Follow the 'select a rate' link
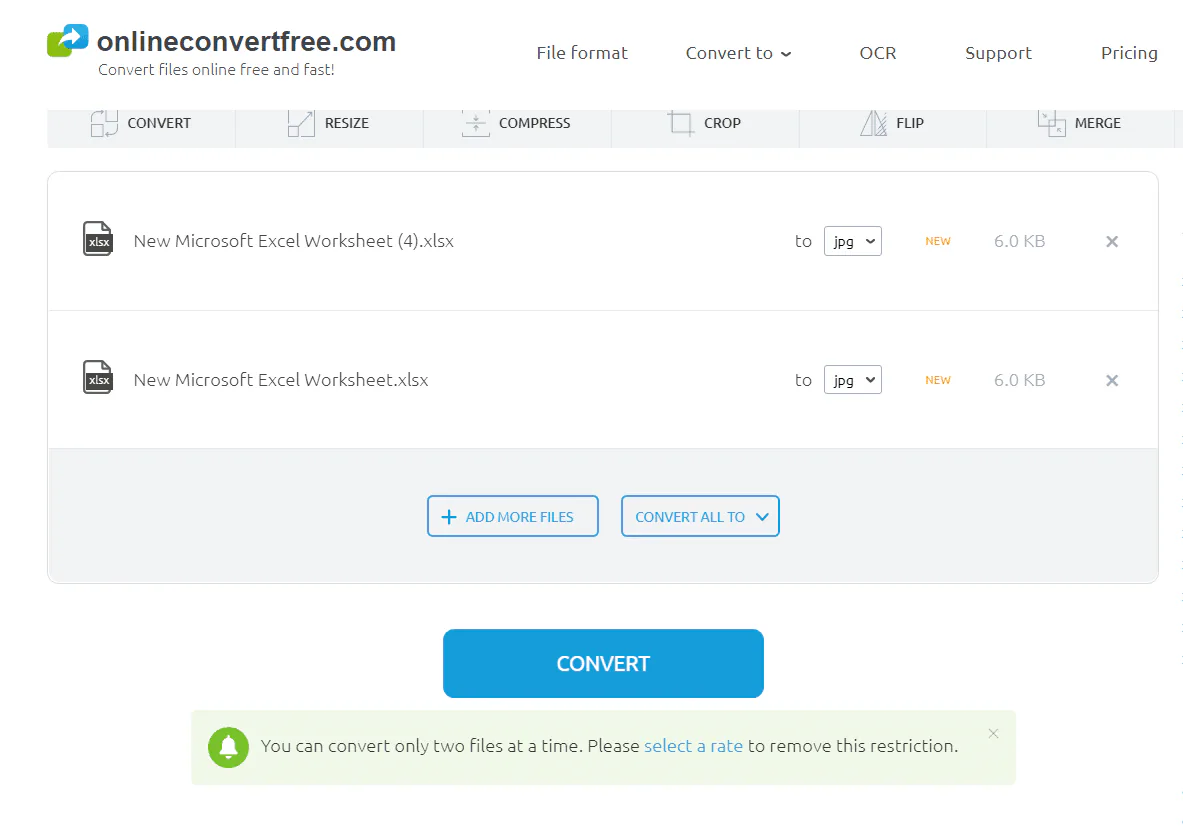The width and height of the screenshot is (1183, 838). pos(693,746)
